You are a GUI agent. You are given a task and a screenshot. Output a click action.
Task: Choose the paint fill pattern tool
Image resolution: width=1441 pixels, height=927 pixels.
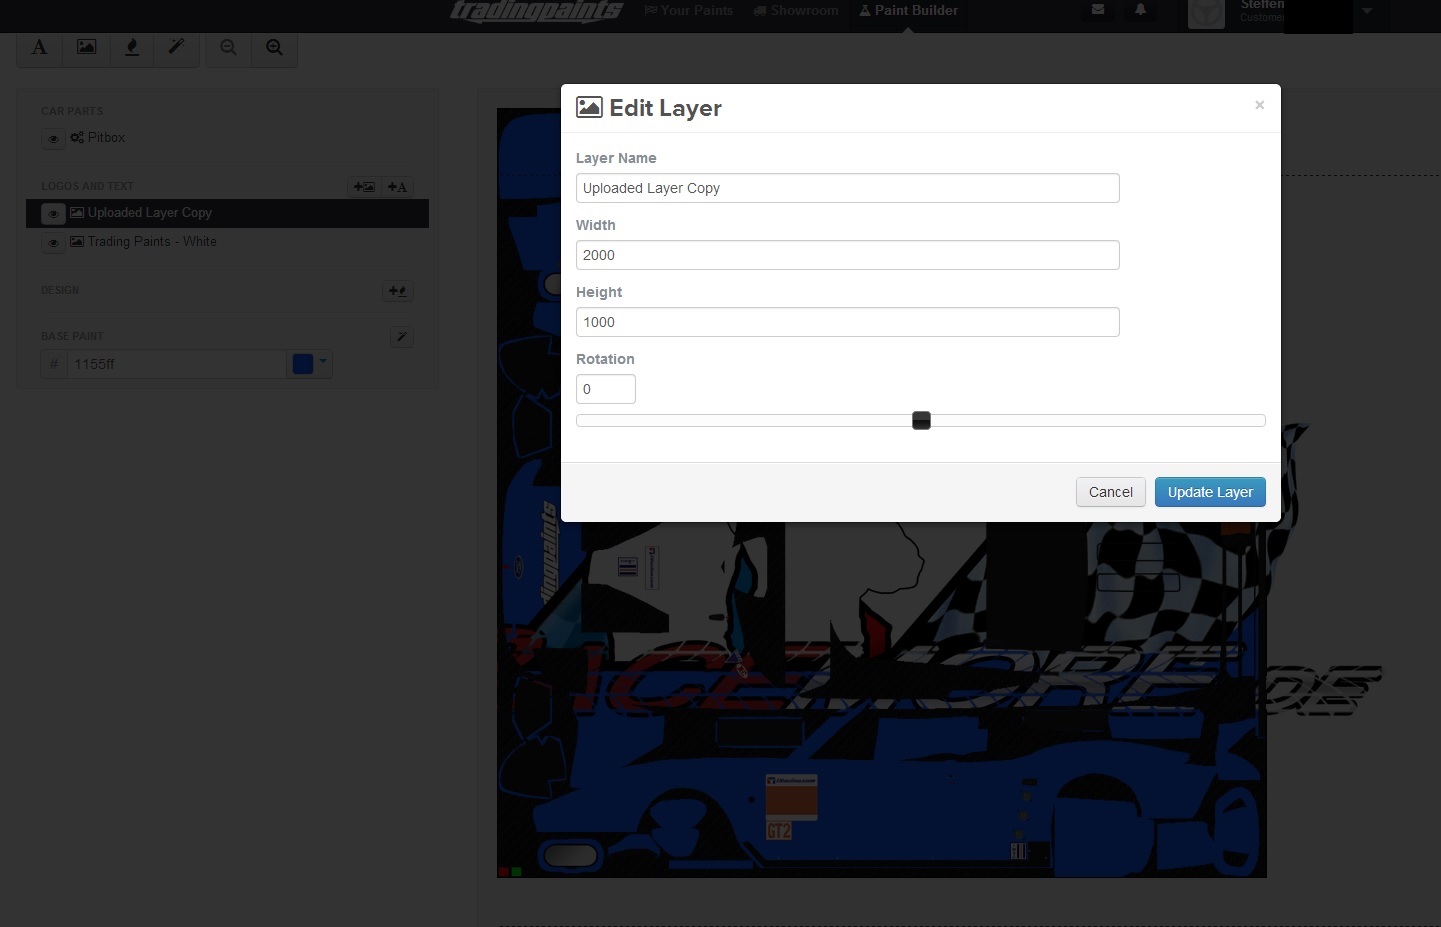[131, 48]
